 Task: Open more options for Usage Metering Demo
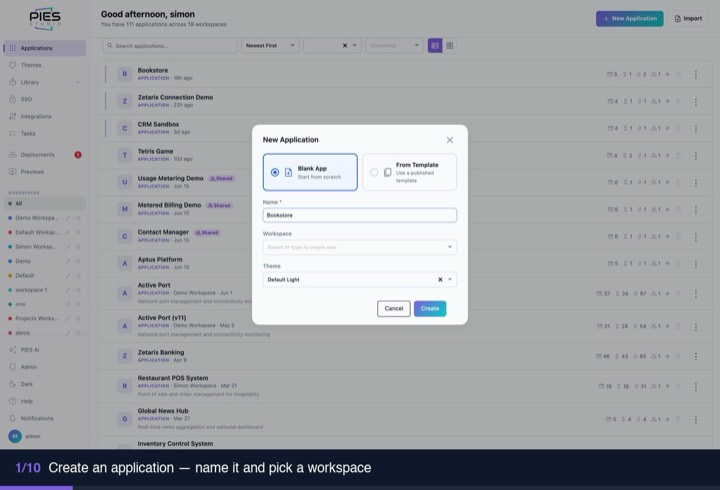696,182
